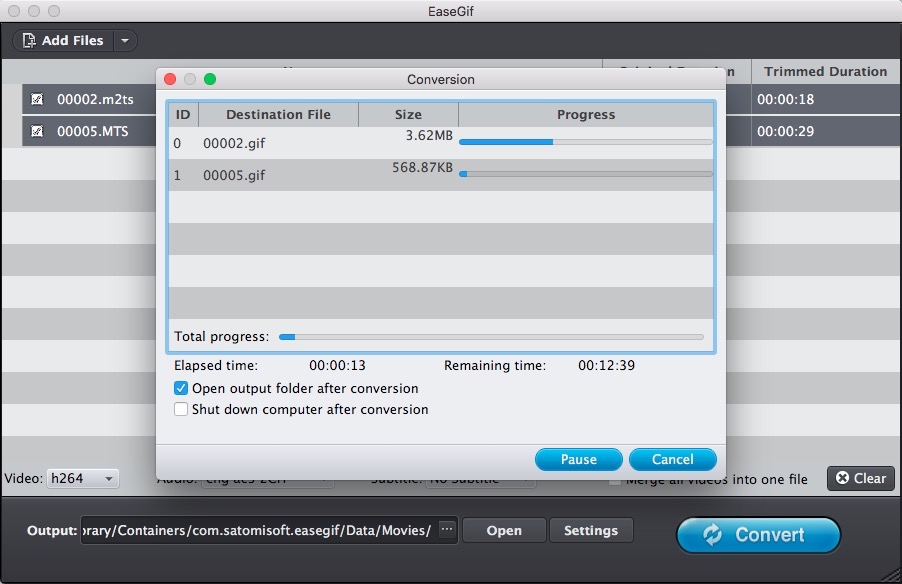Click the Clear button

[x=861, y=478]
